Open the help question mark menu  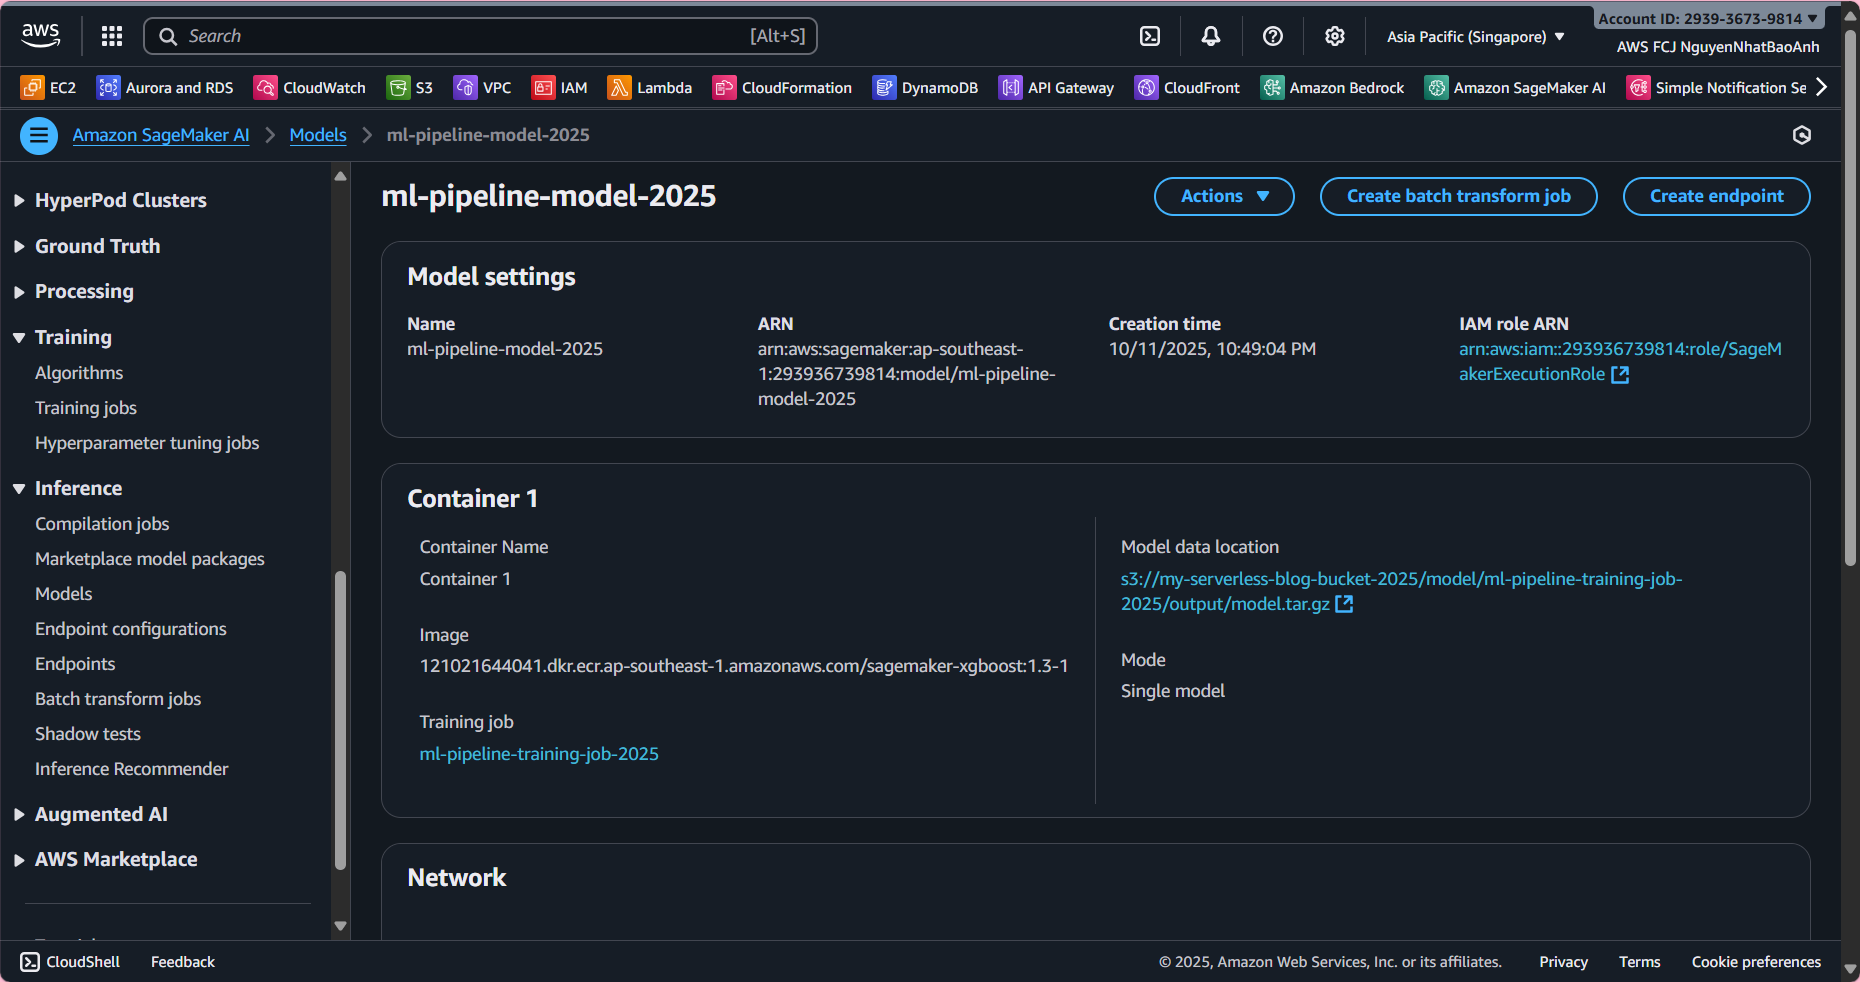(1273, 36)
